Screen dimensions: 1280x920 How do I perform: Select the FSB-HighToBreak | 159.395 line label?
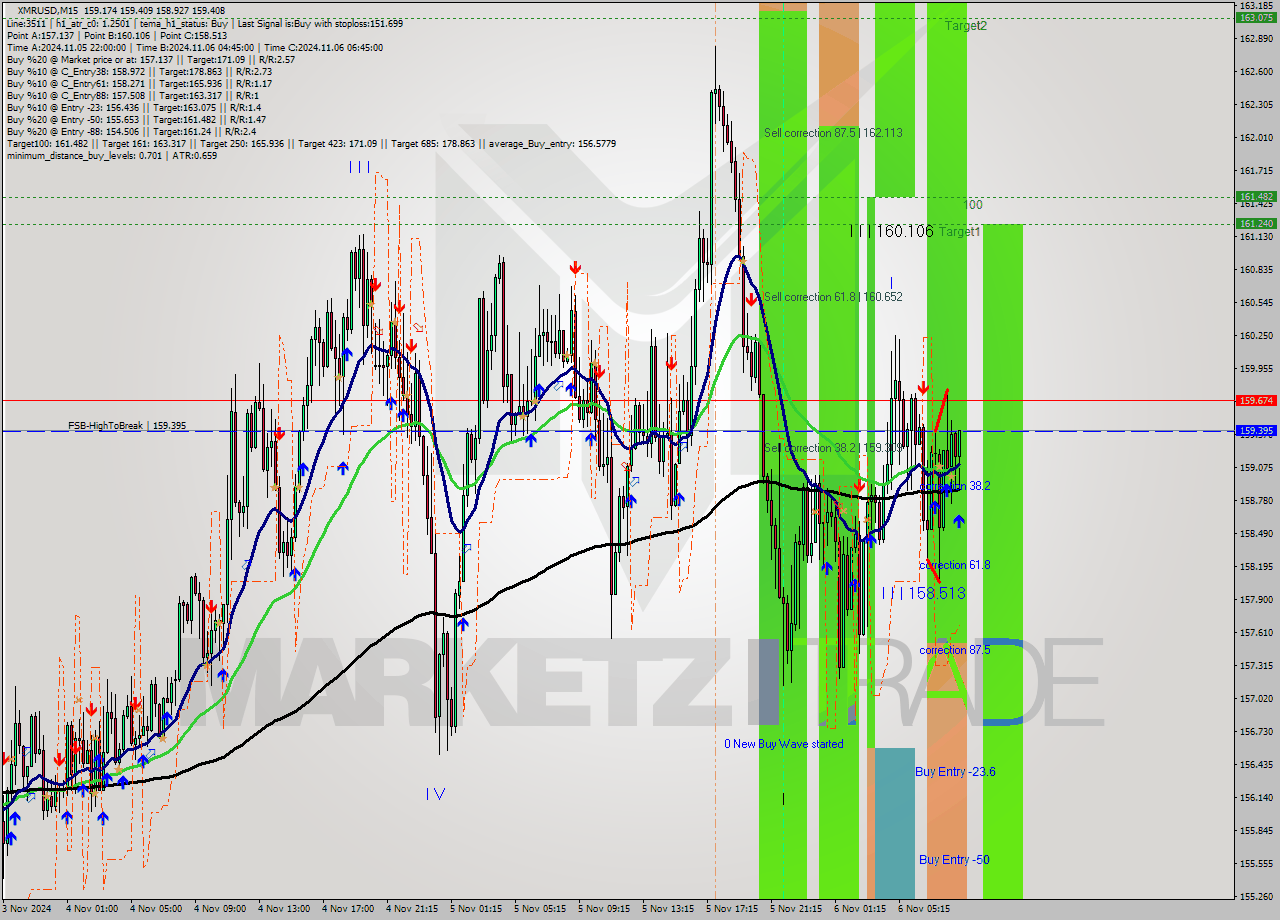point(127,426)
